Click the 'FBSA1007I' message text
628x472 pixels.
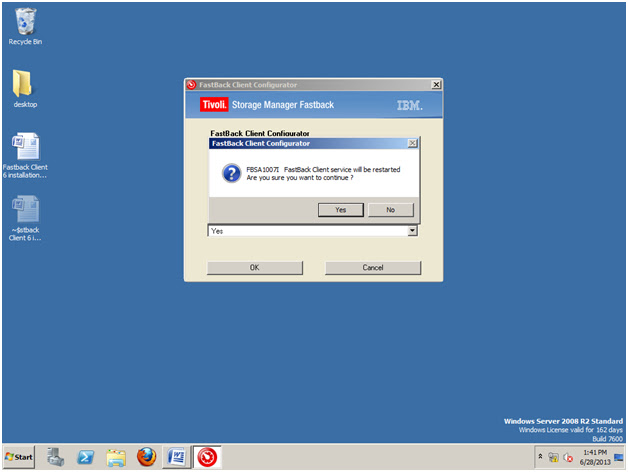pyautogui.click(x=262, y=169)
